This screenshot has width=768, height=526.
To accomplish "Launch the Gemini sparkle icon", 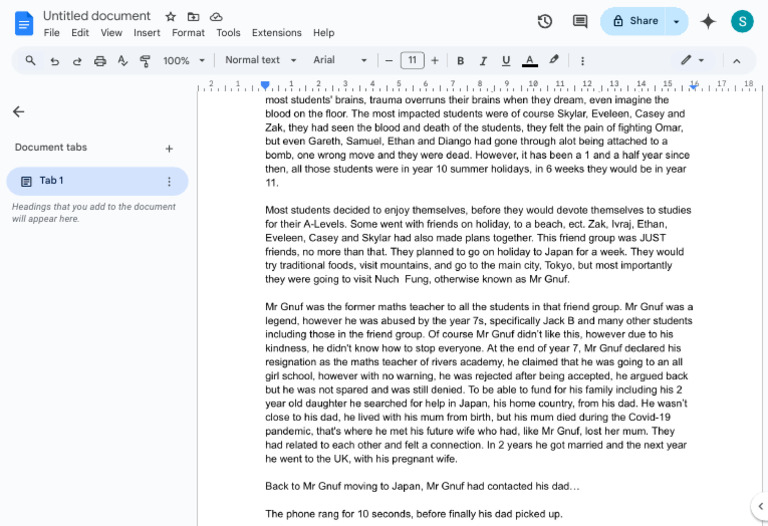I will (708, 21).
